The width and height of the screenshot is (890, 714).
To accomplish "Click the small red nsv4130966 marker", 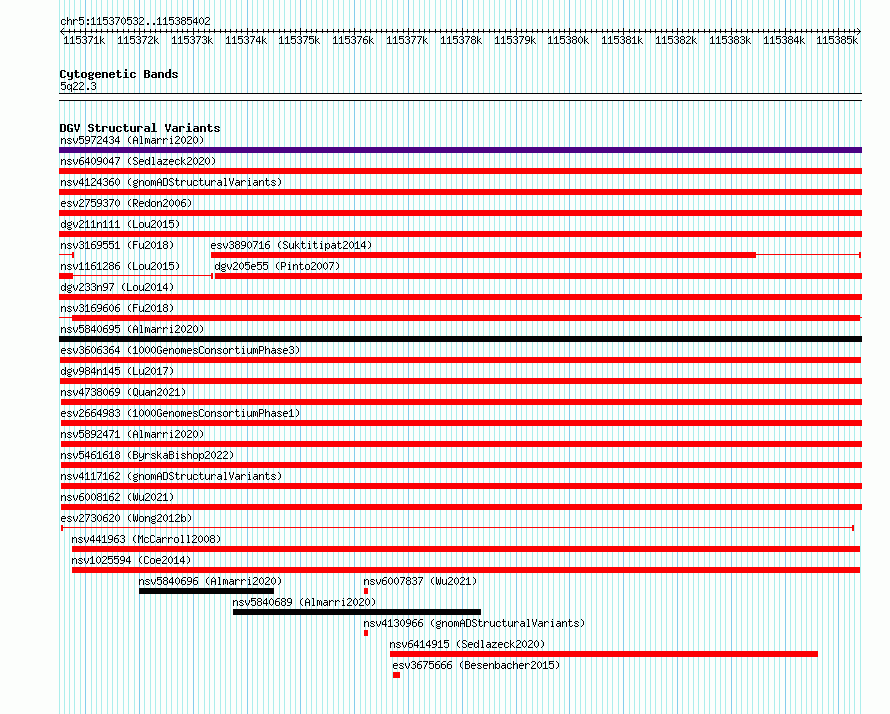I will 366,633.
